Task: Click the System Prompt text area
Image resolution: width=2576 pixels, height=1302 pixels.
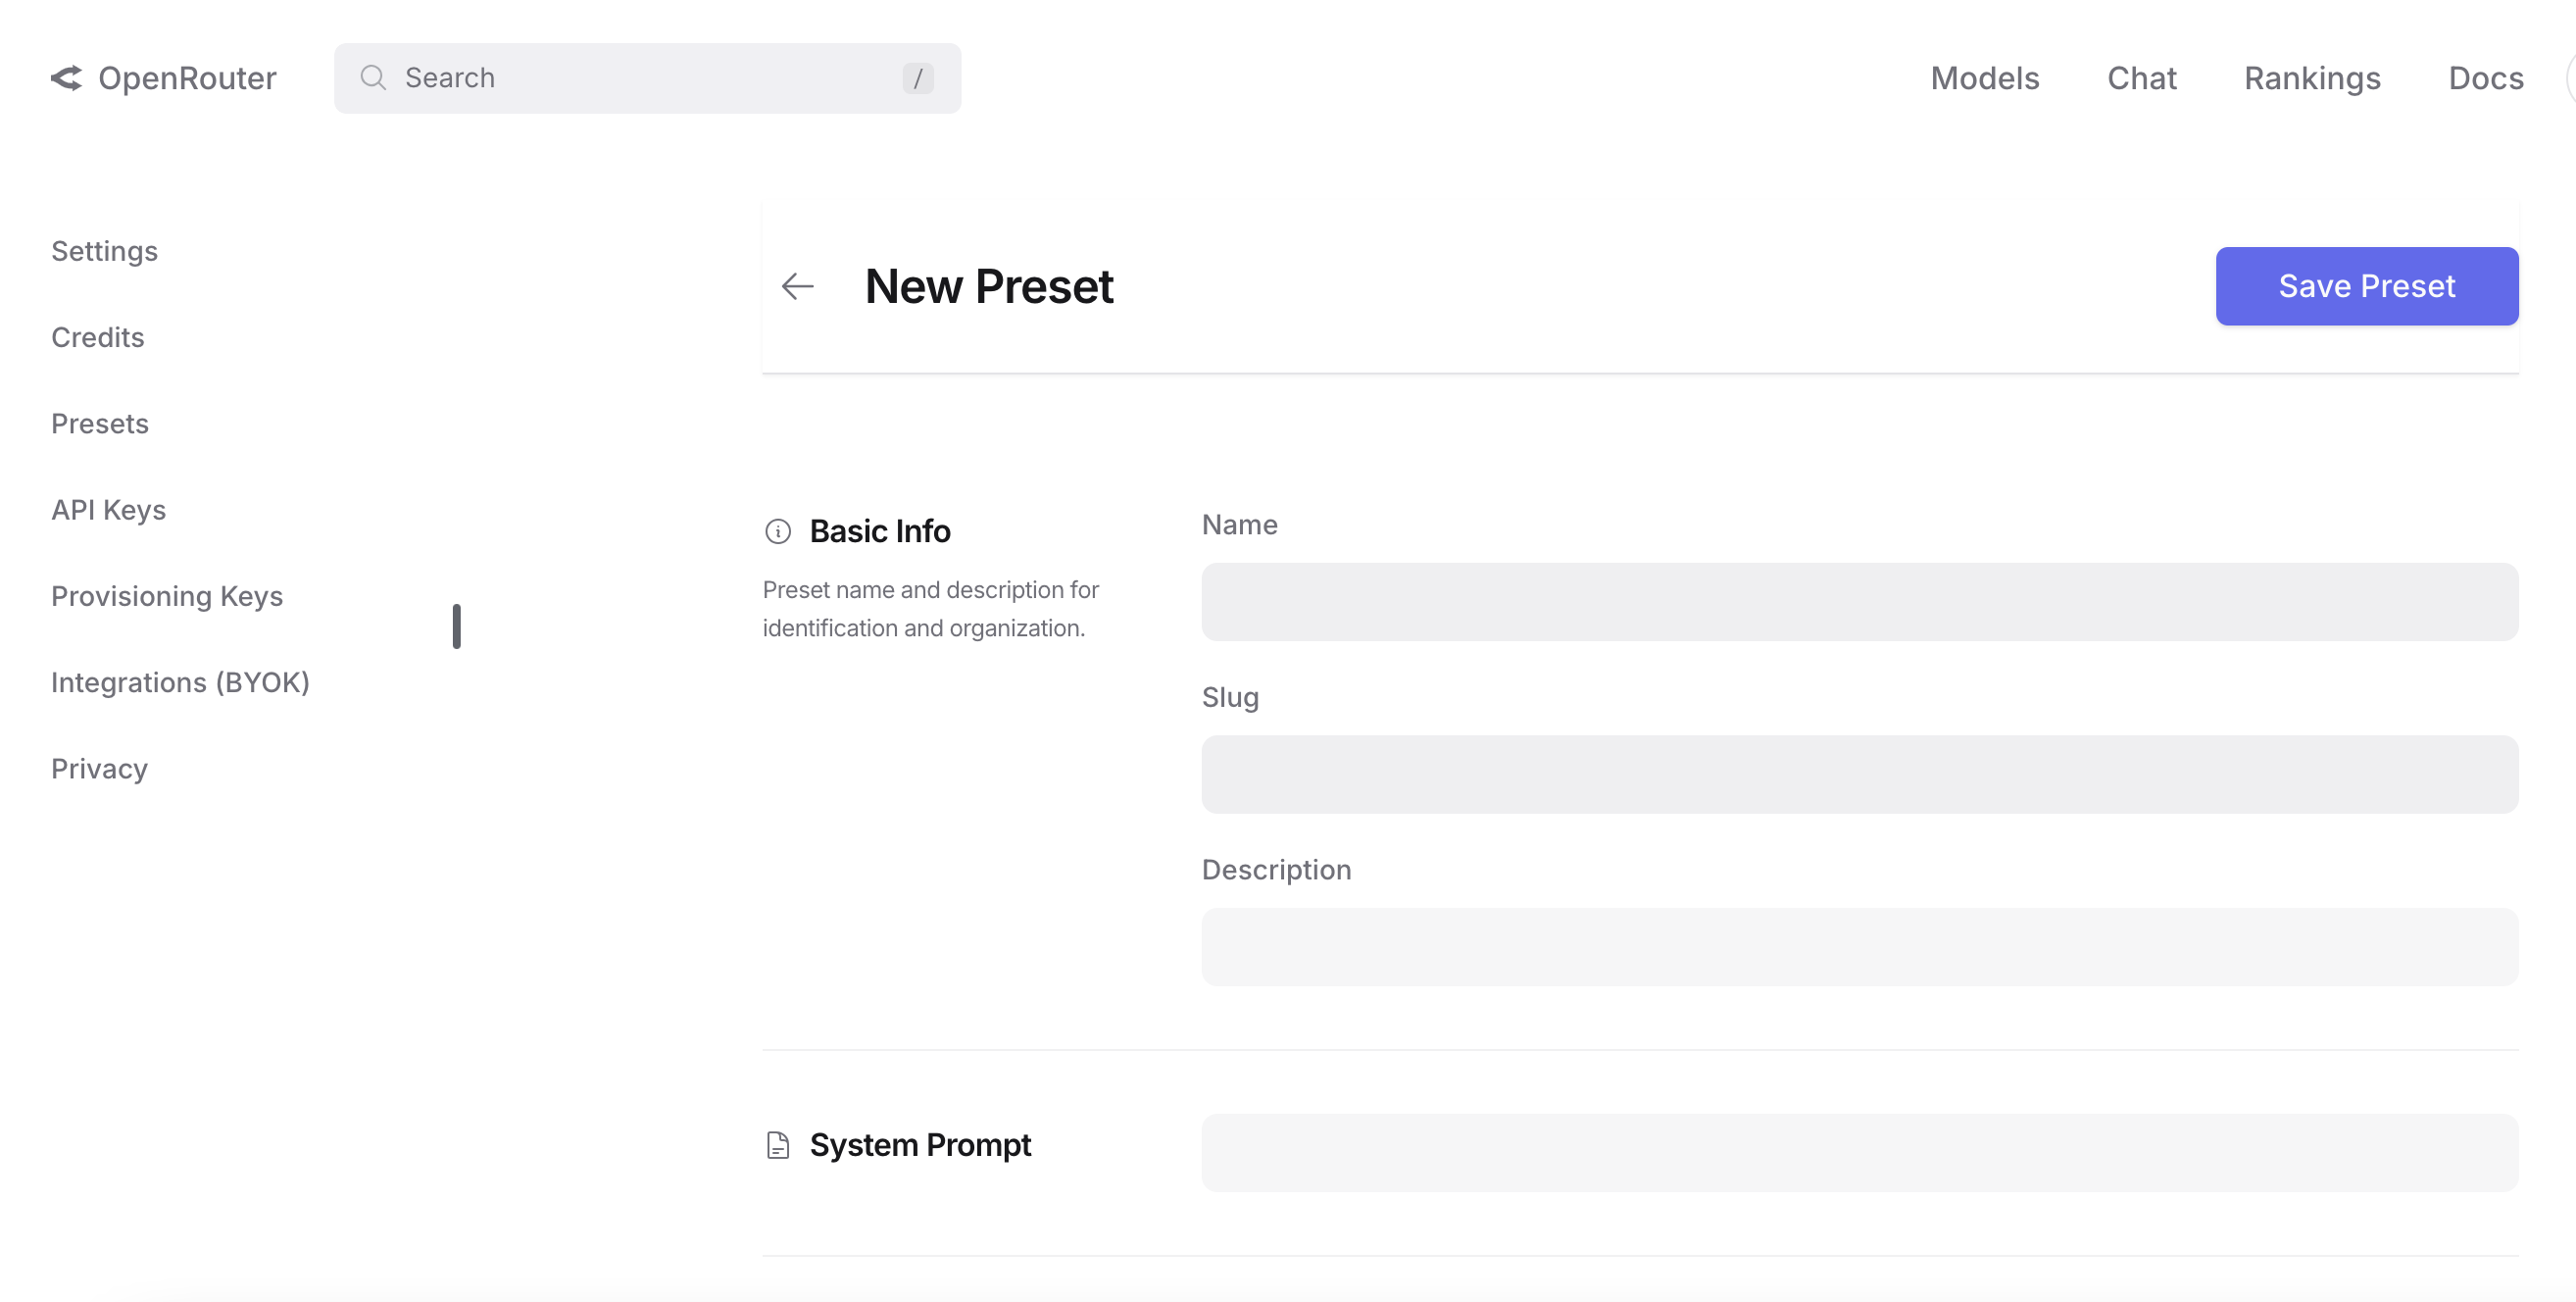Action: click(1859, 1152)
